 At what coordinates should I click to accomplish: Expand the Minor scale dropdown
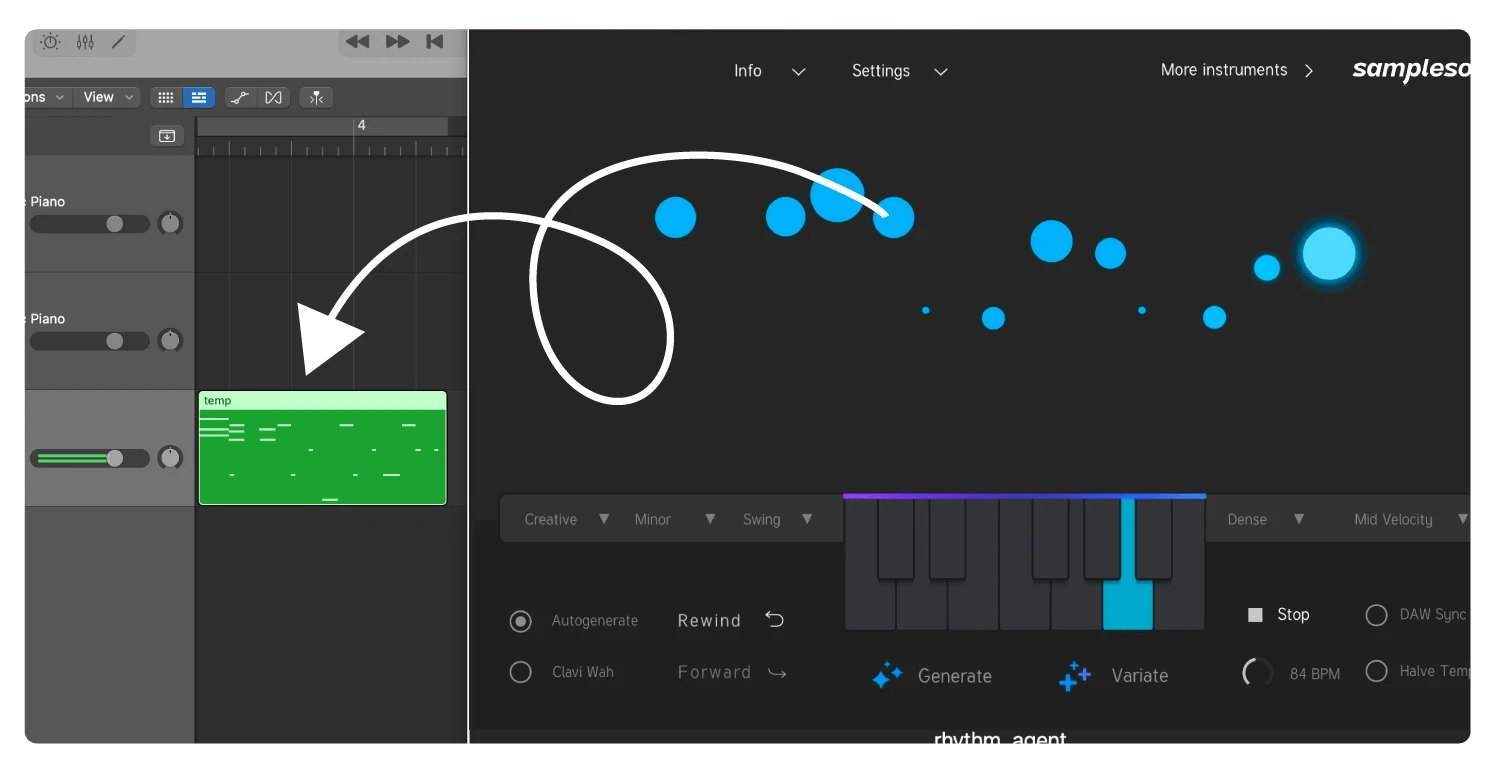(674, 519)
